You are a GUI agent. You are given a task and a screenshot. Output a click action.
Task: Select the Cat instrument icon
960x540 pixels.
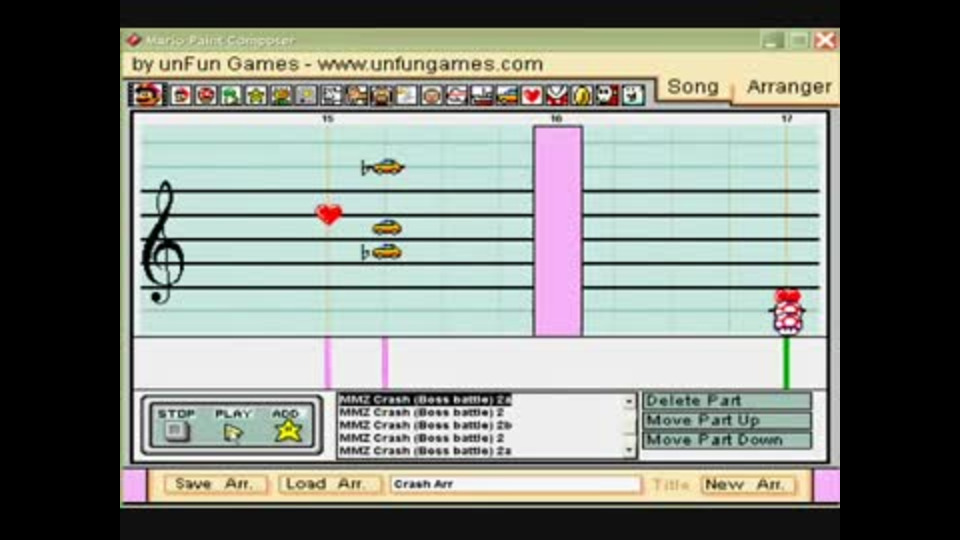pyautogui.click(x=356, y=96)
